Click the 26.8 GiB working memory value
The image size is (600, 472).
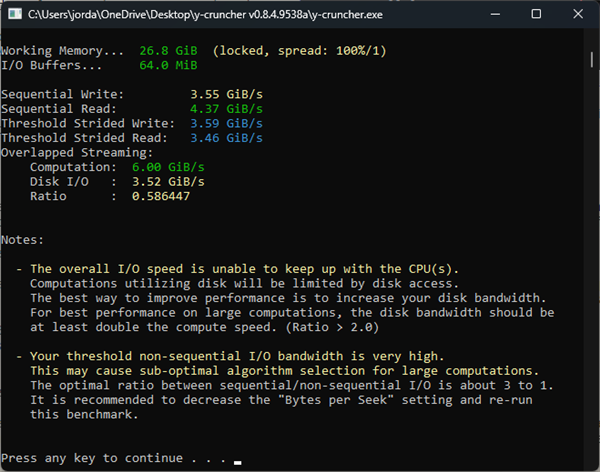pyautogui.click(x=168, y=51)
